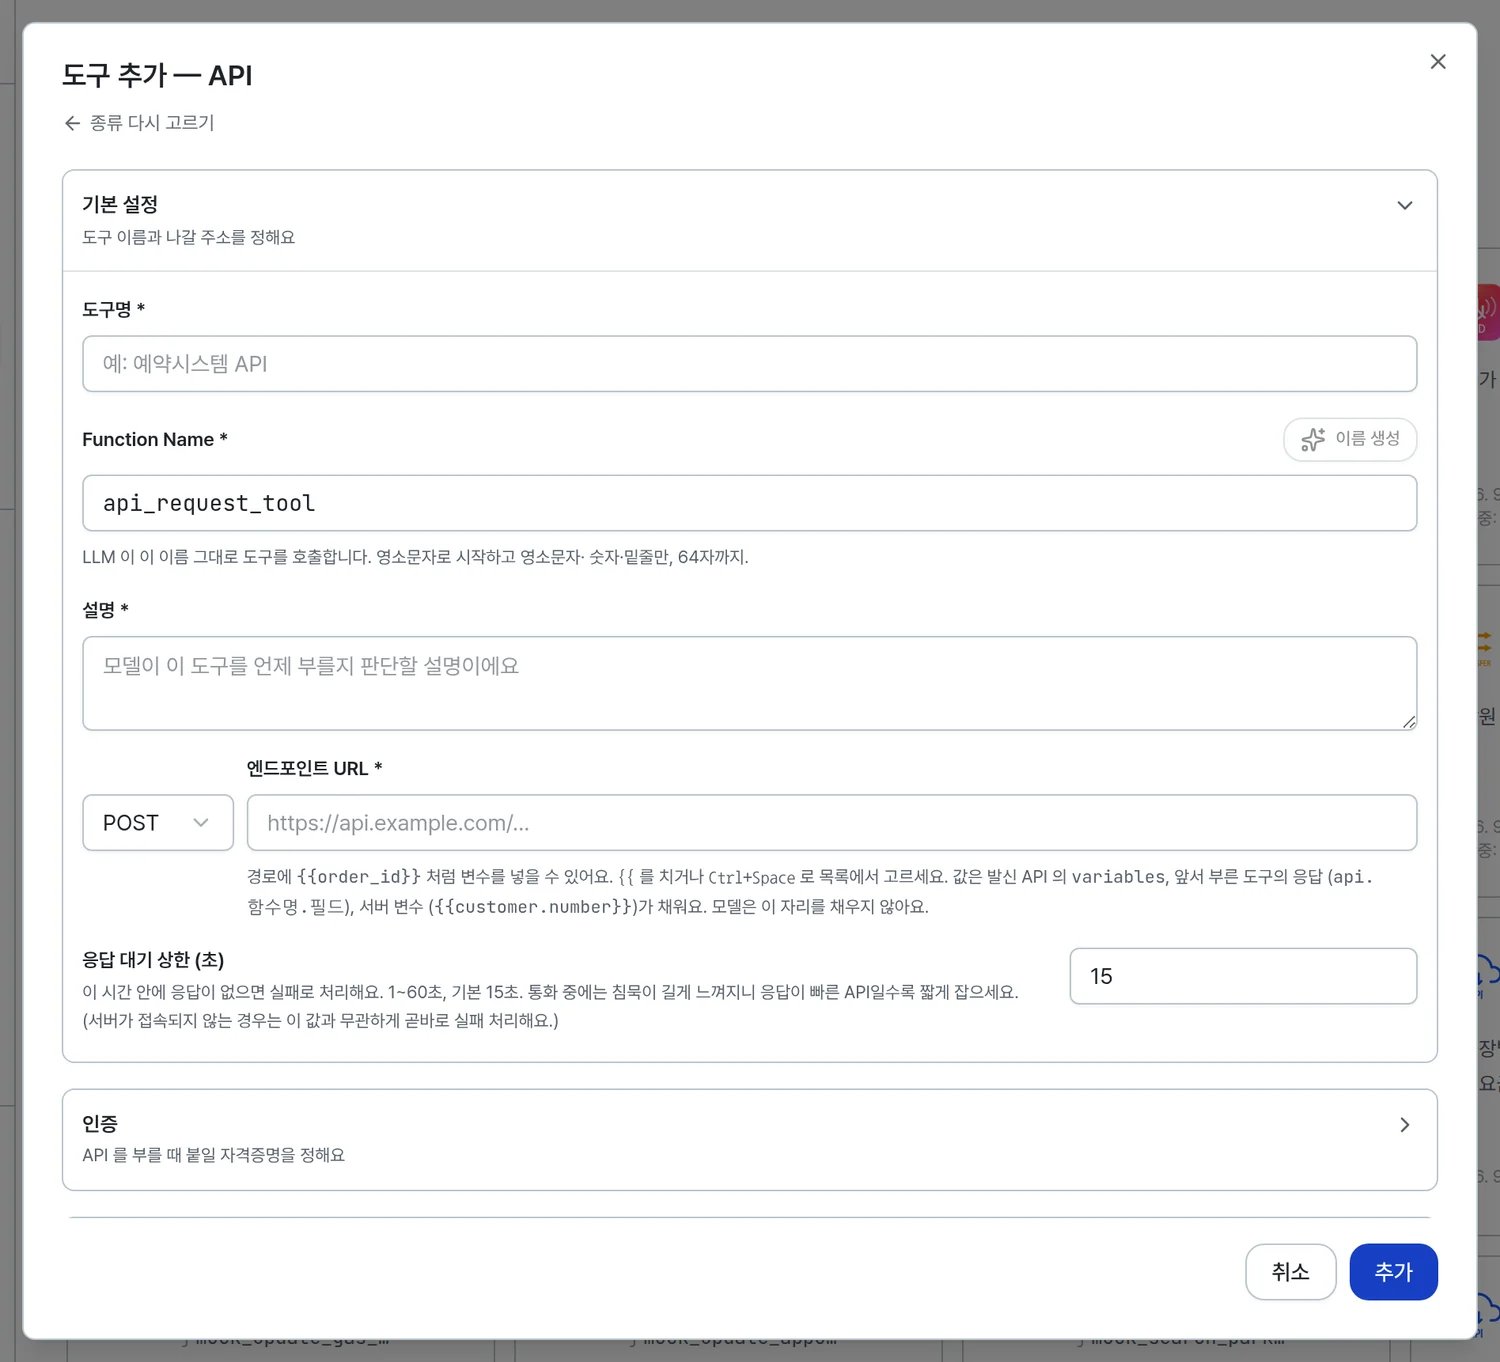The width and height of the screenshot is (1500, 1362).
Task: Open the POST method dropdown
Action: click(x=158, y=823)
